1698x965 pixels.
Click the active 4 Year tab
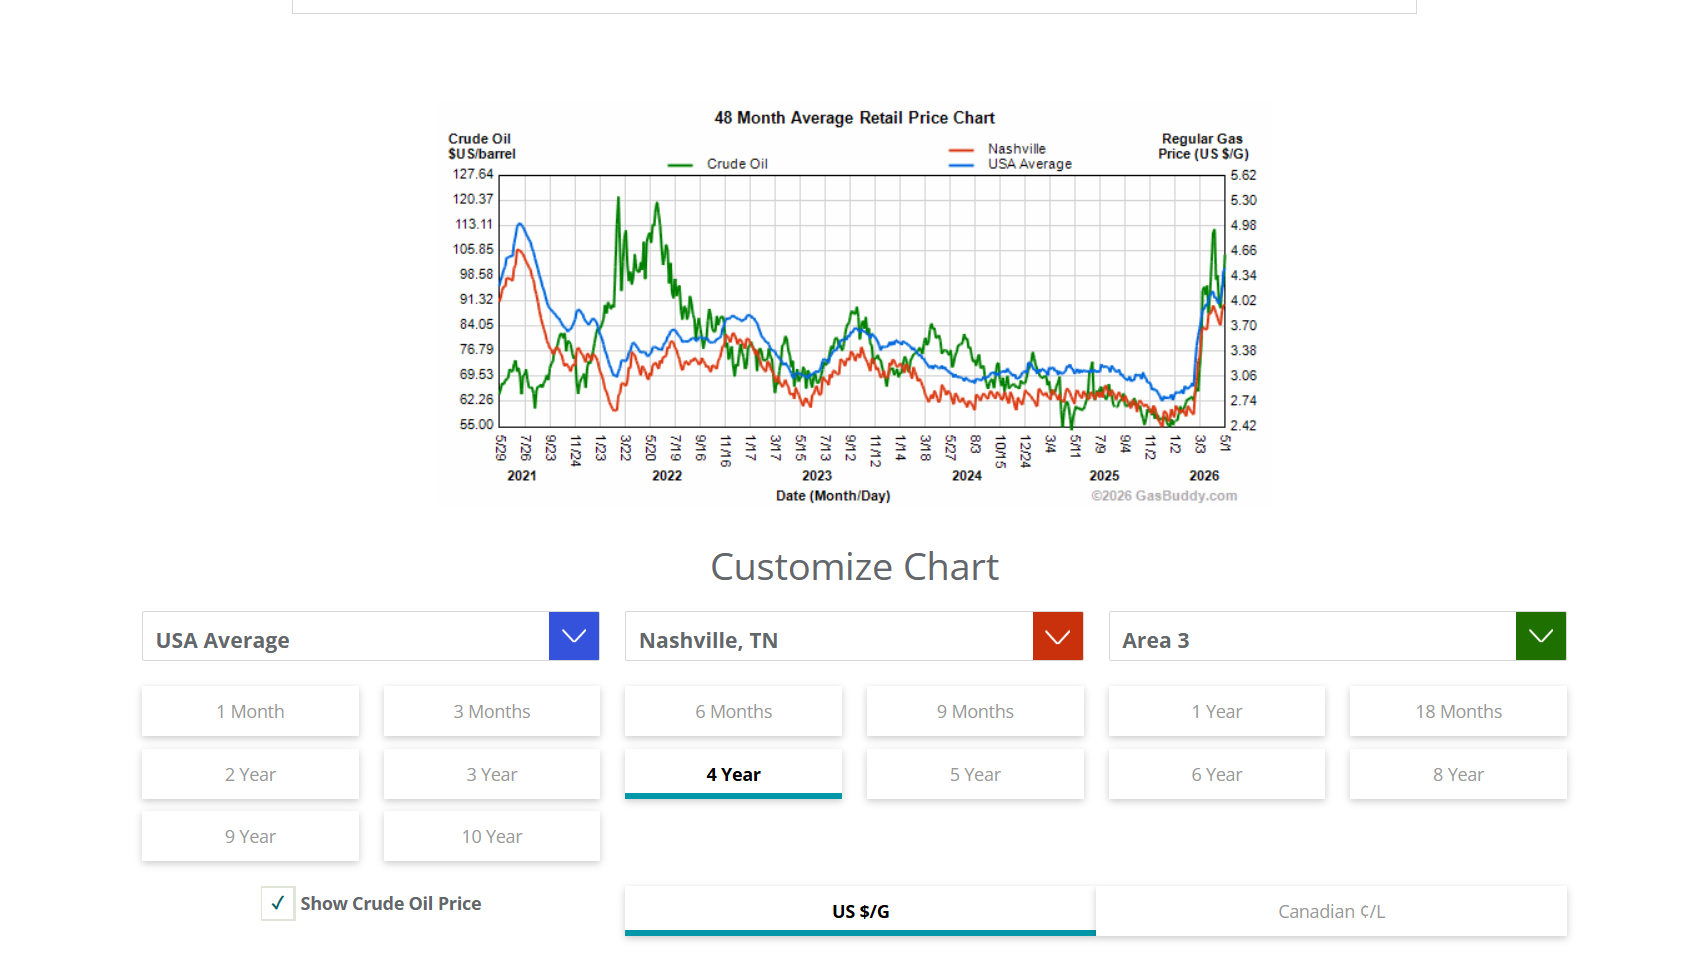tap(733, 774)
